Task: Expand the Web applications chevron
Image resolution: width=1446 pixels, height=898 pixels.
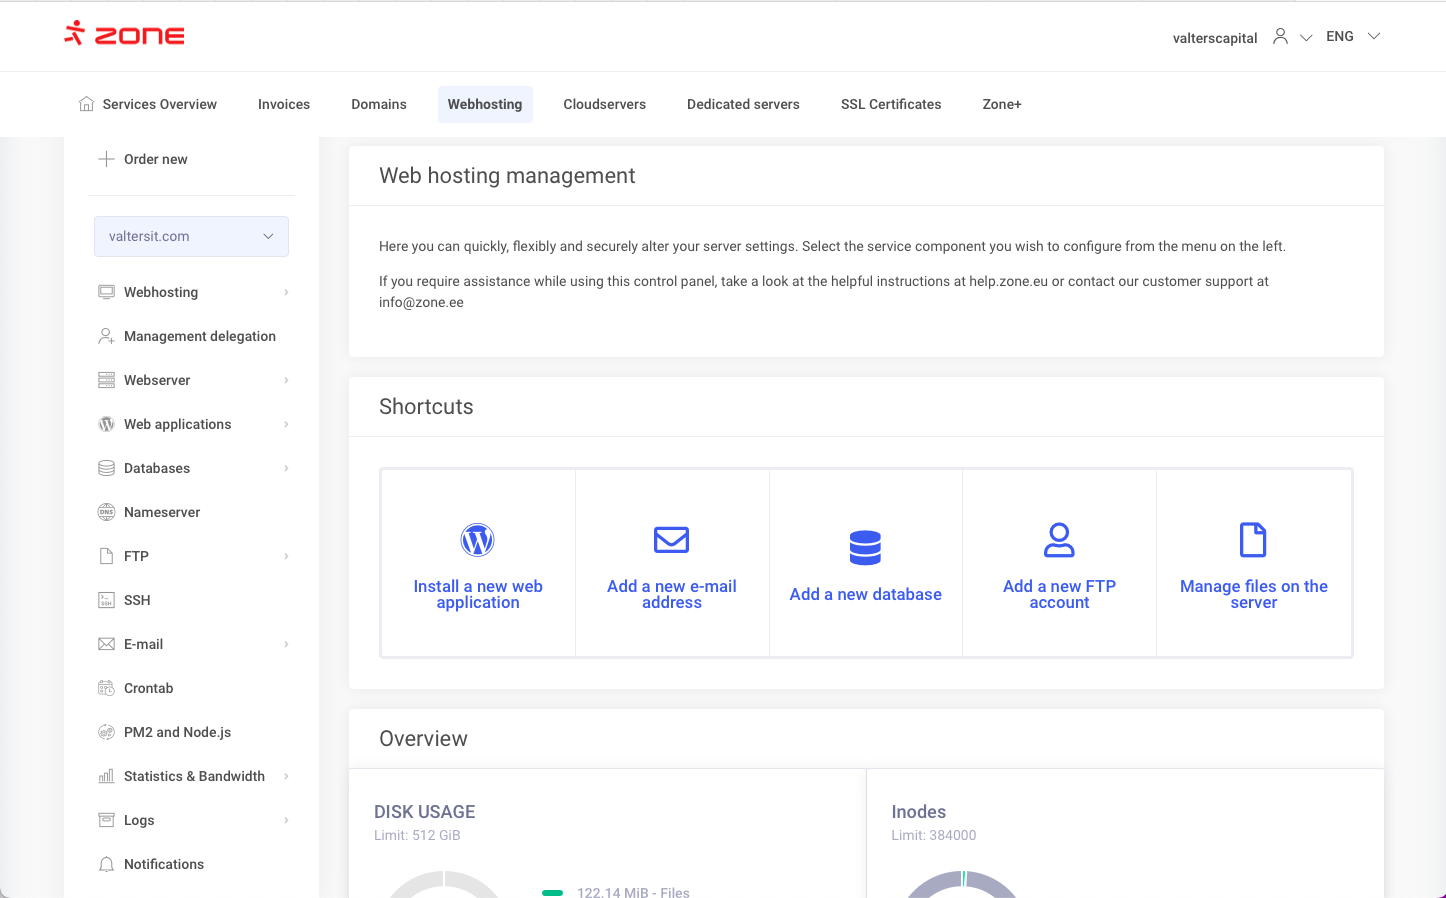Action: tap(286, 424)
